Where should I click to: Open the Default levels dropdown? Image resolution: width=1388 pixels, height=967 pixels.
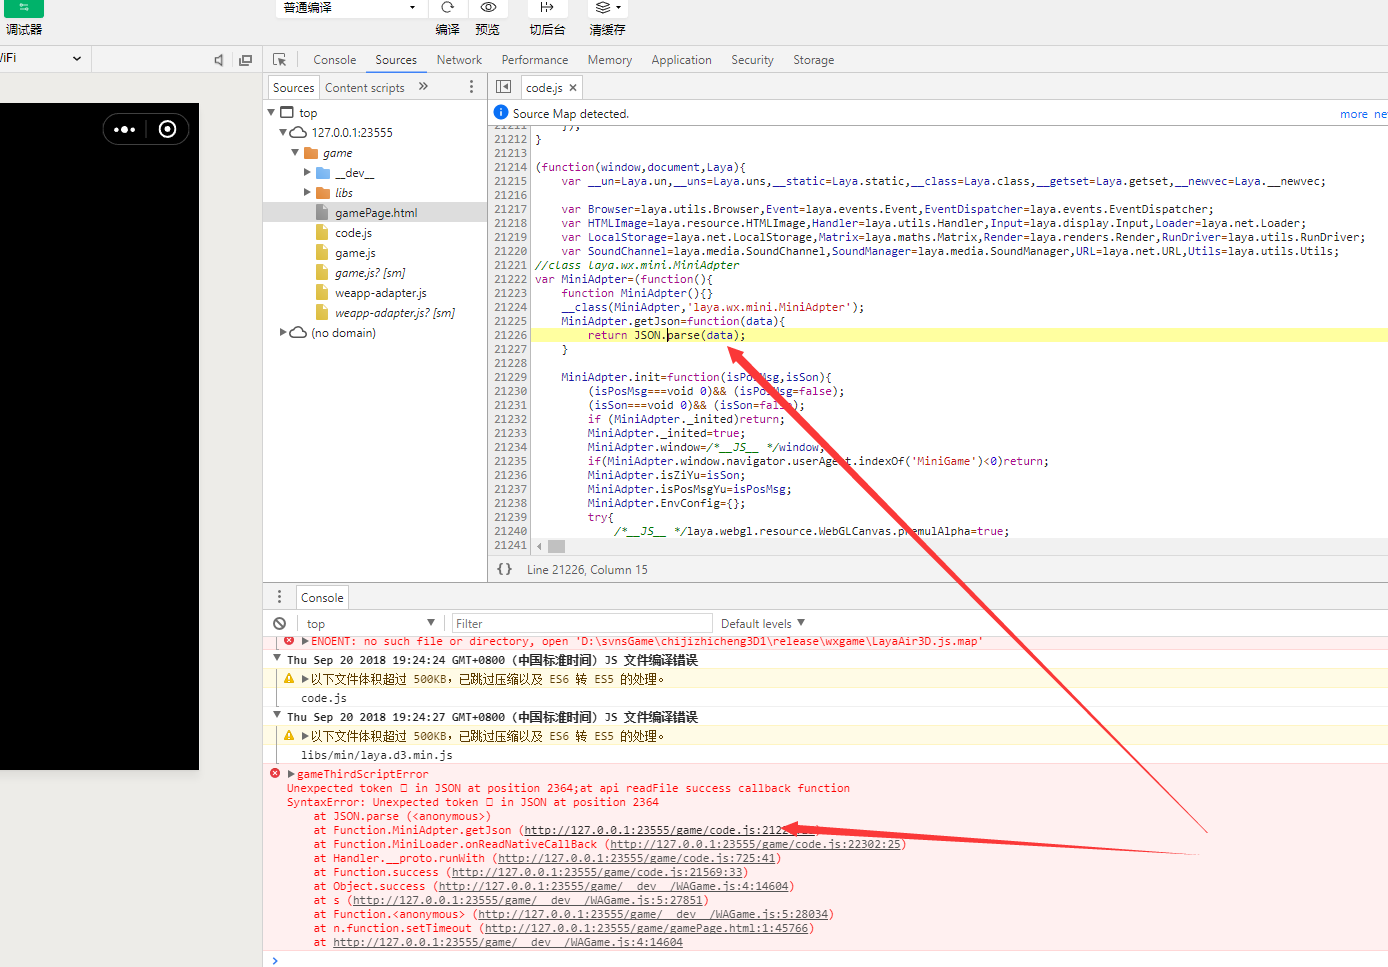click(762, 623)
